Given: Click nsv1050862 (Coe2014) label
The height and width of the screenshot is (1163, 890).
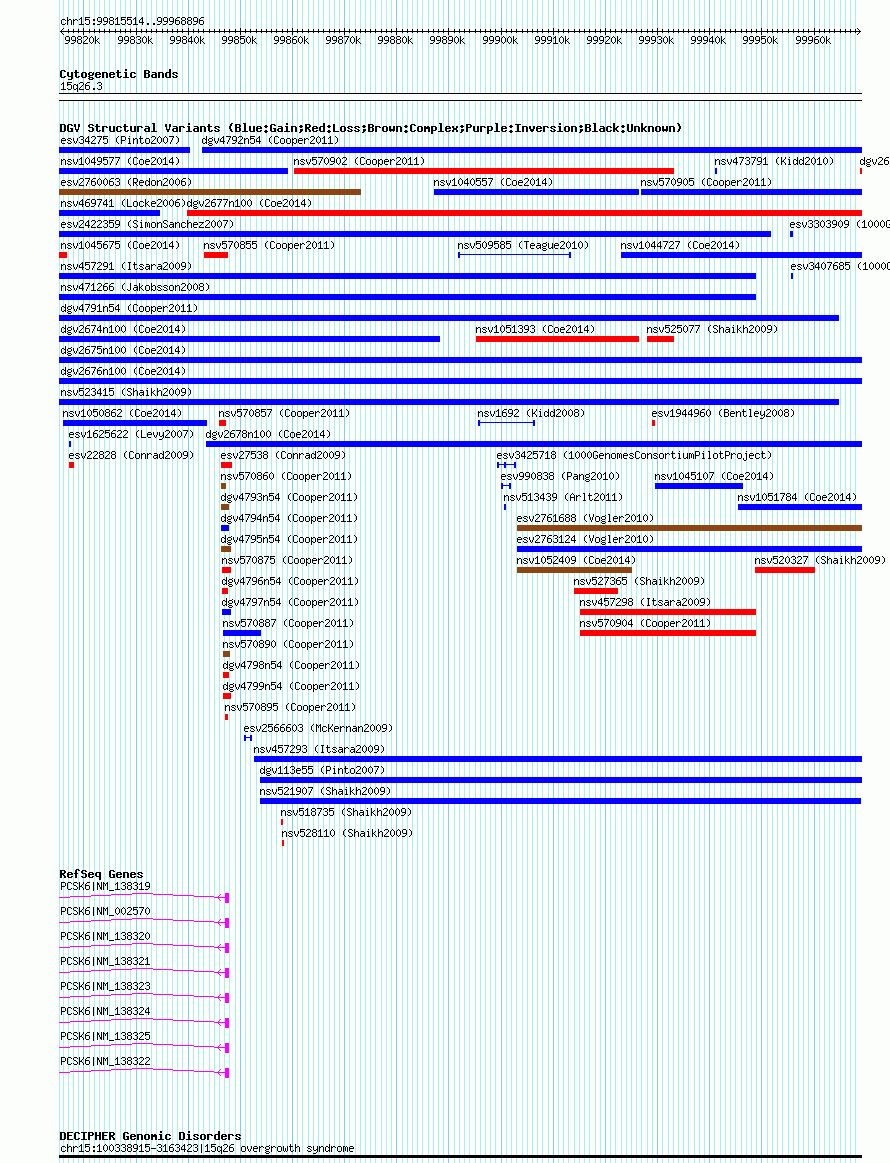Looking at the screenshot, I should pos(122,413).
